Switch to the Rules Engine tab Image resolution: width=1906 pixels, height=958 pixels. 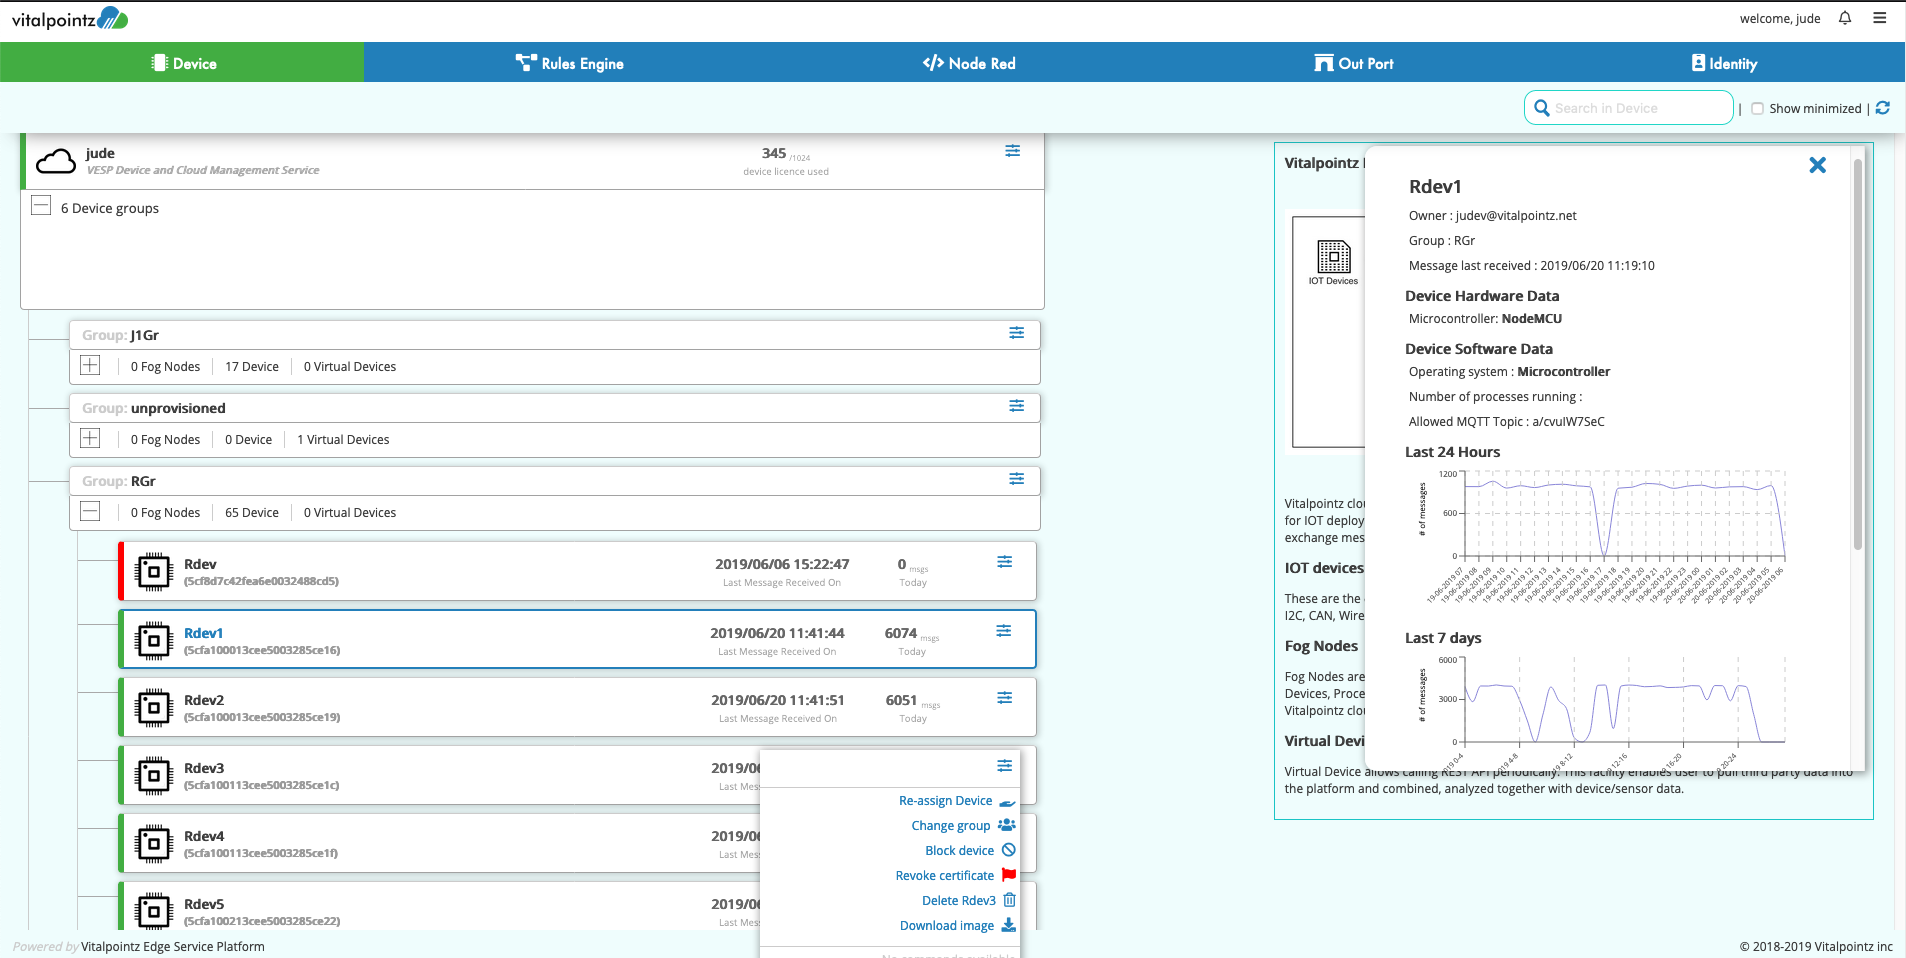[x=569, y=63]
